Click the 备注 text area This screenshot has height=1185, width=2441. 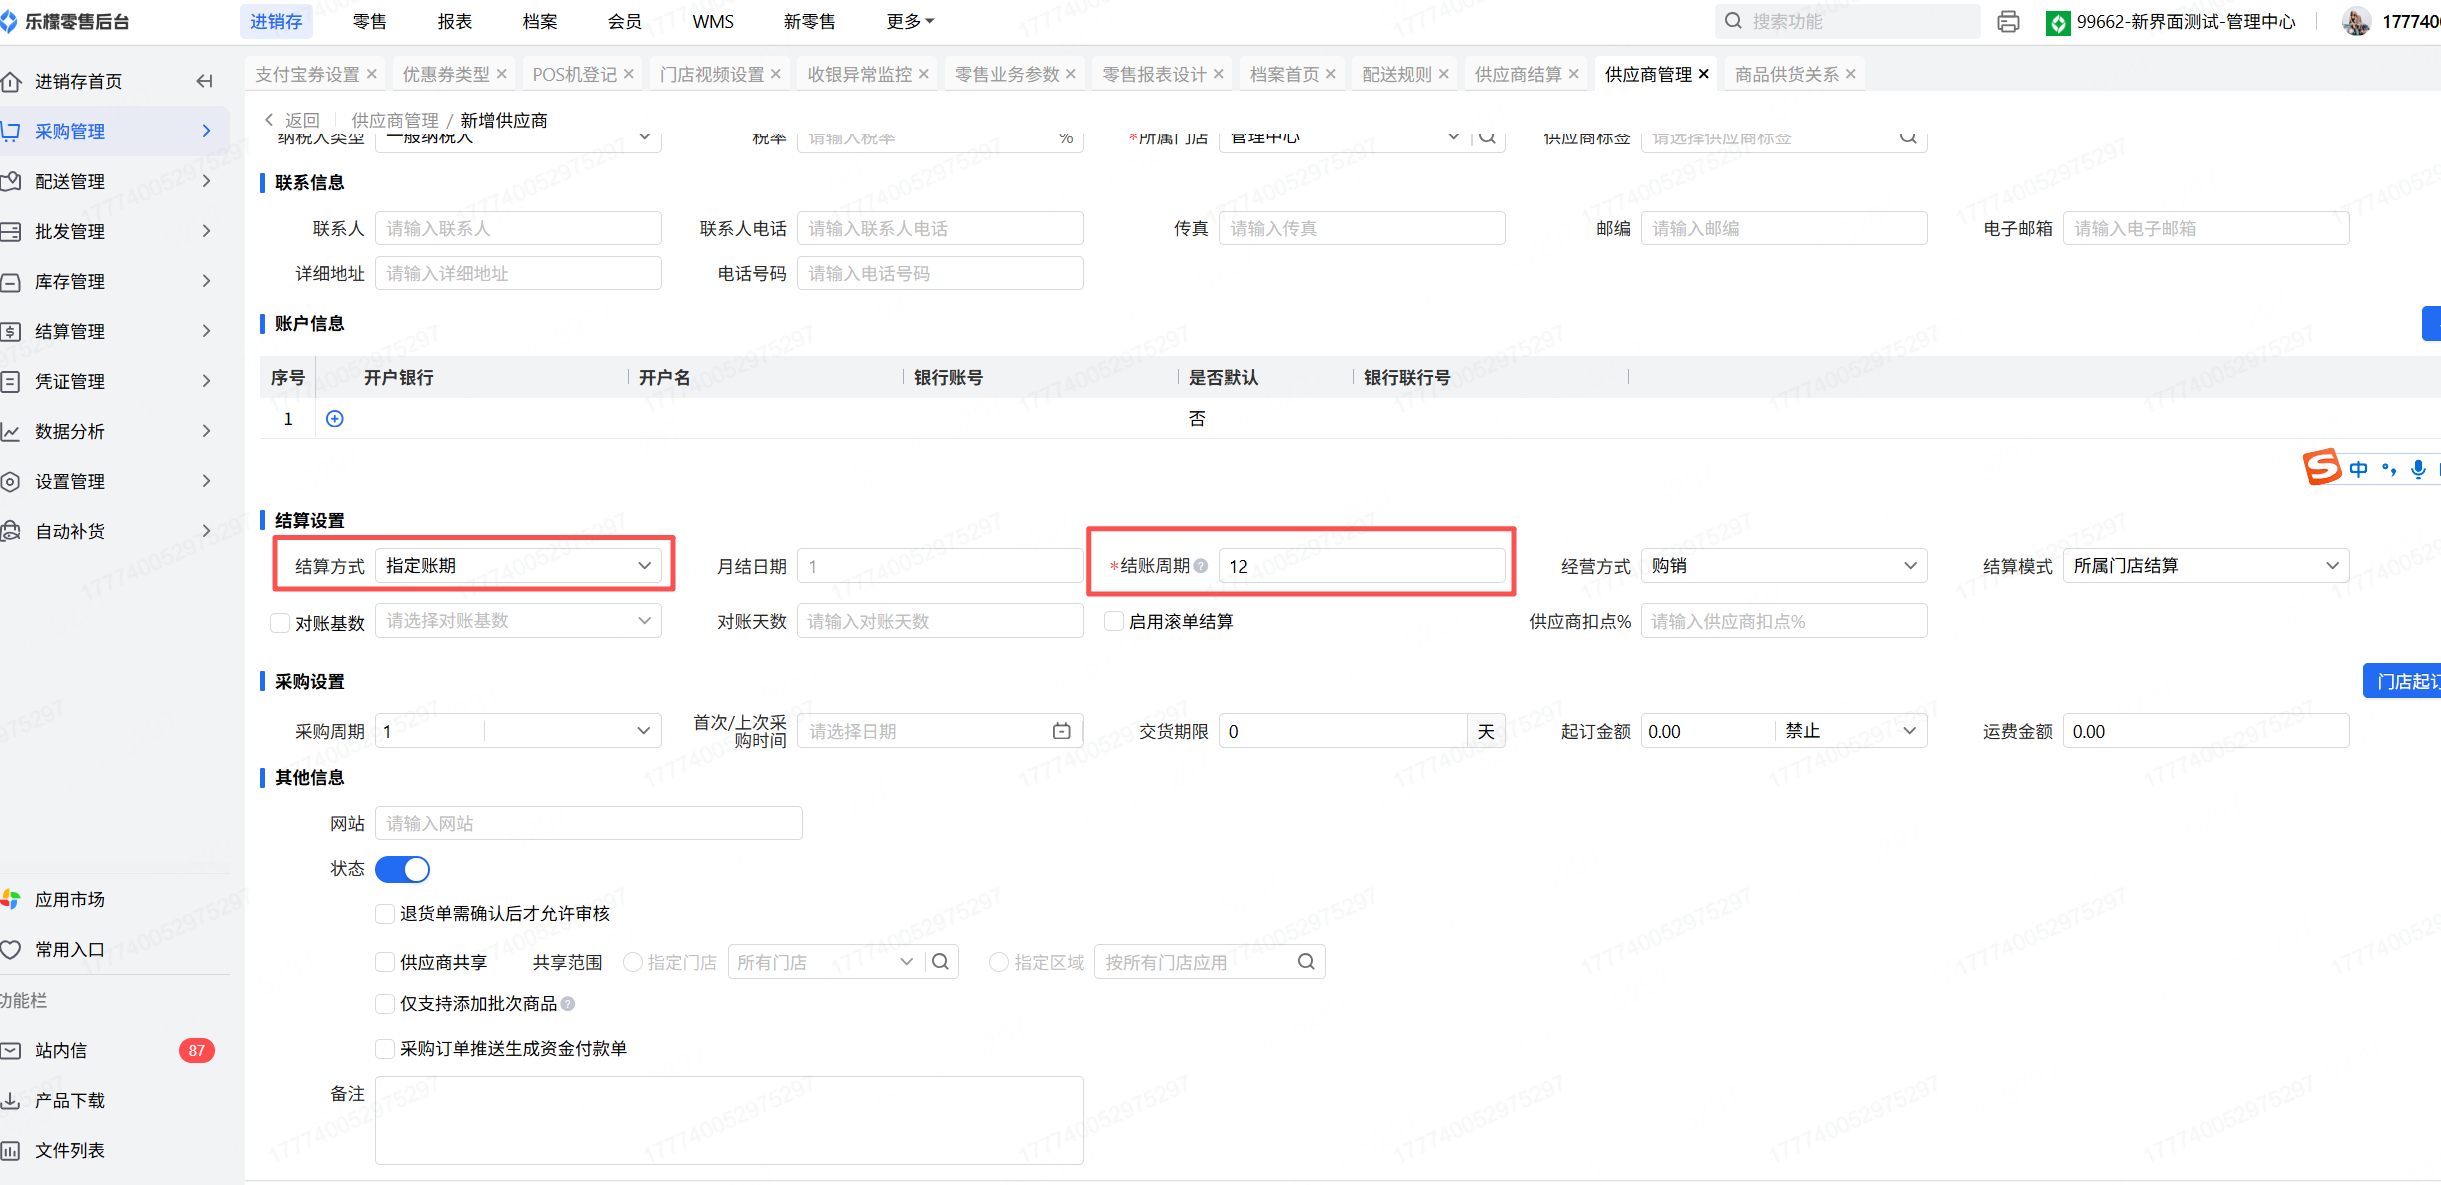pyautogui.click(x=728, y=1120)
